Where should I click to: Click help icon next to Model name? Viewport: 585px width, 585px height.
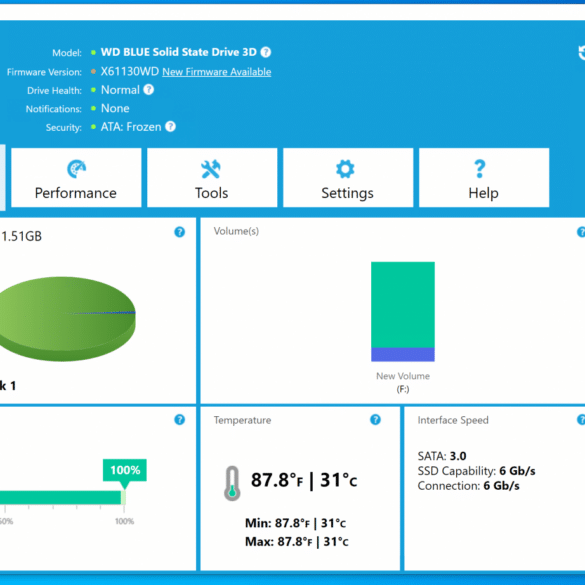coord(266,52)
